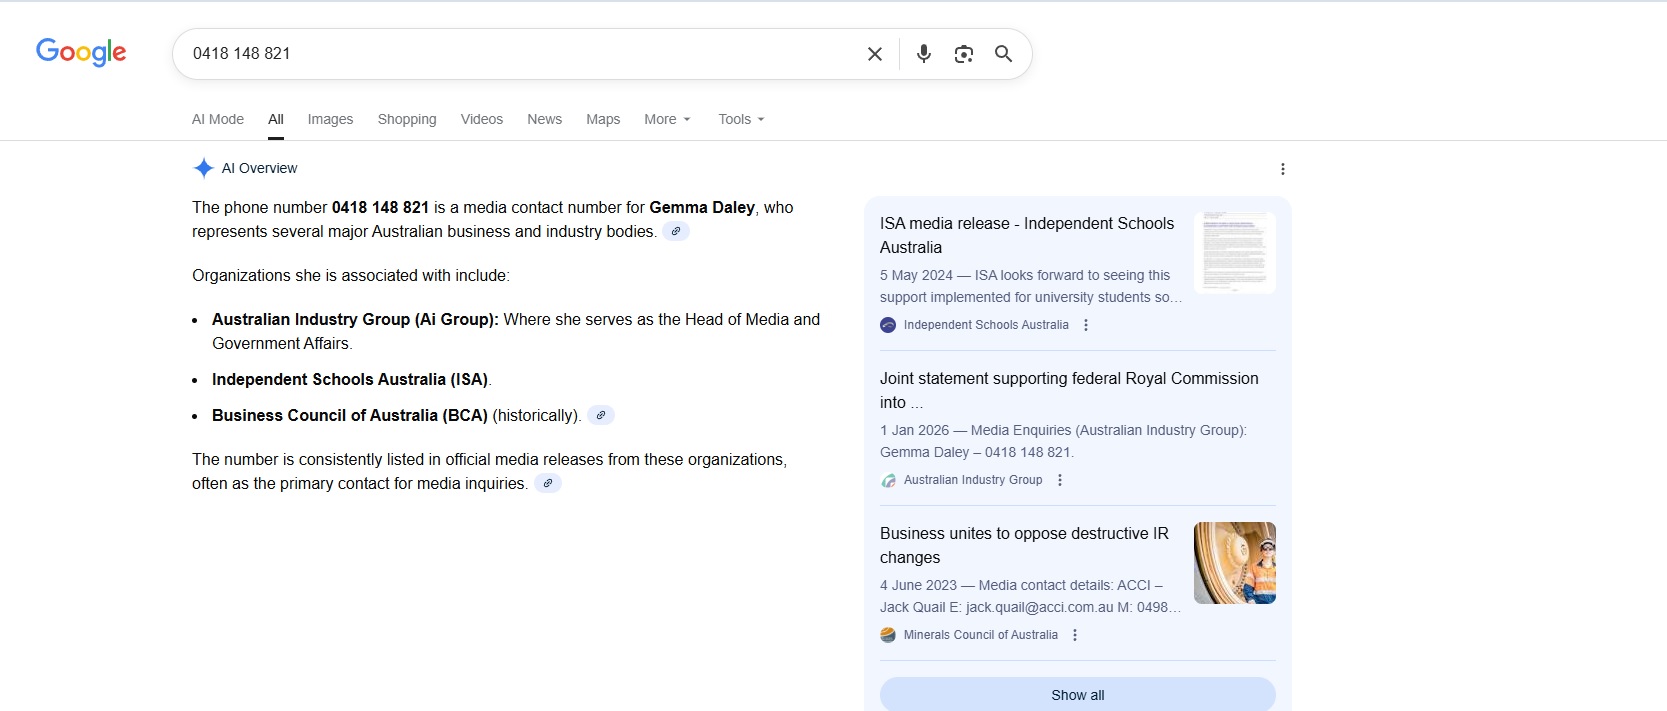1667x711 pixels.
Task: Click the Show all sources button
Action: pos(1077,695)
